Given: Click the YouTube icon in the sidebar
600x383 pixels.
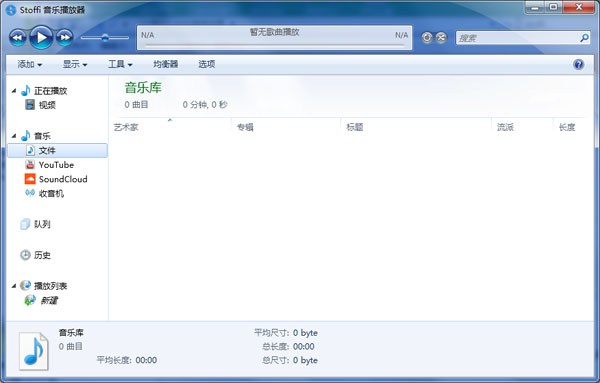Looking at the screenshot, I should click(30, 165).
